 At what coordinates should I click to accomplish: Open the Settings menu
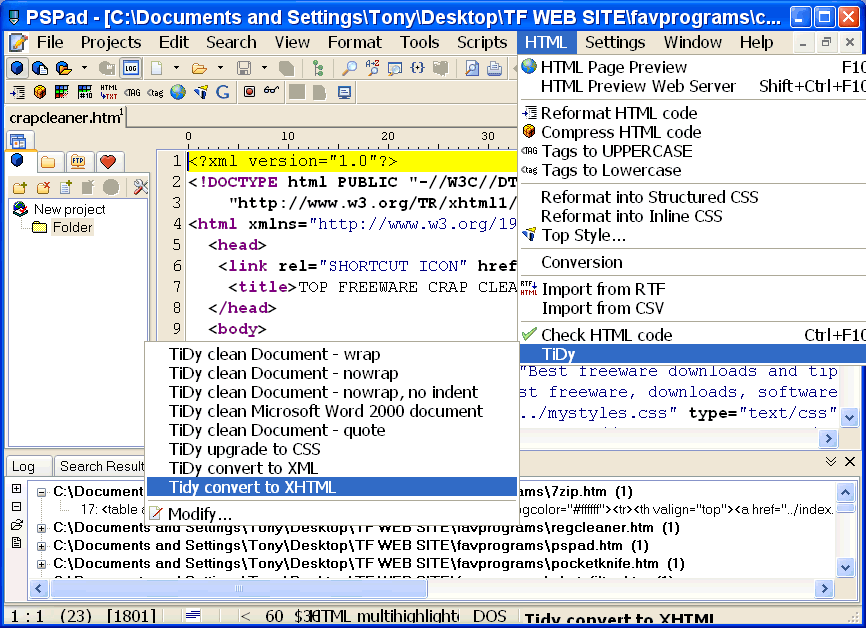coord(615,43)
